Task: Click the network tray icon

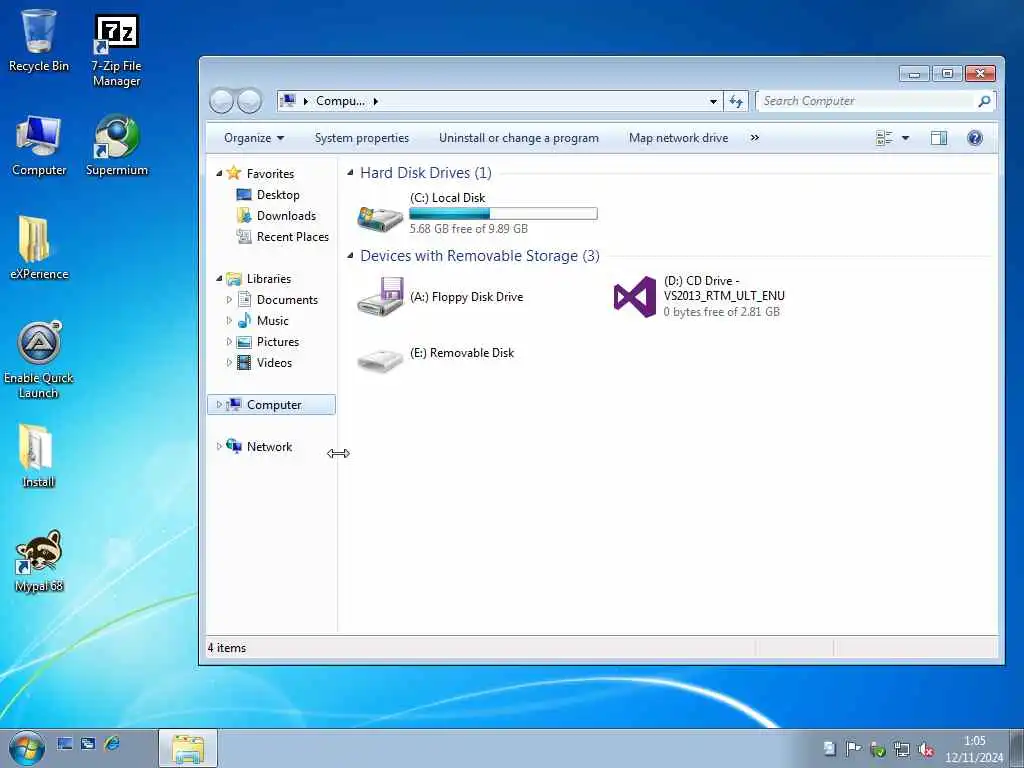Action: 901,749
